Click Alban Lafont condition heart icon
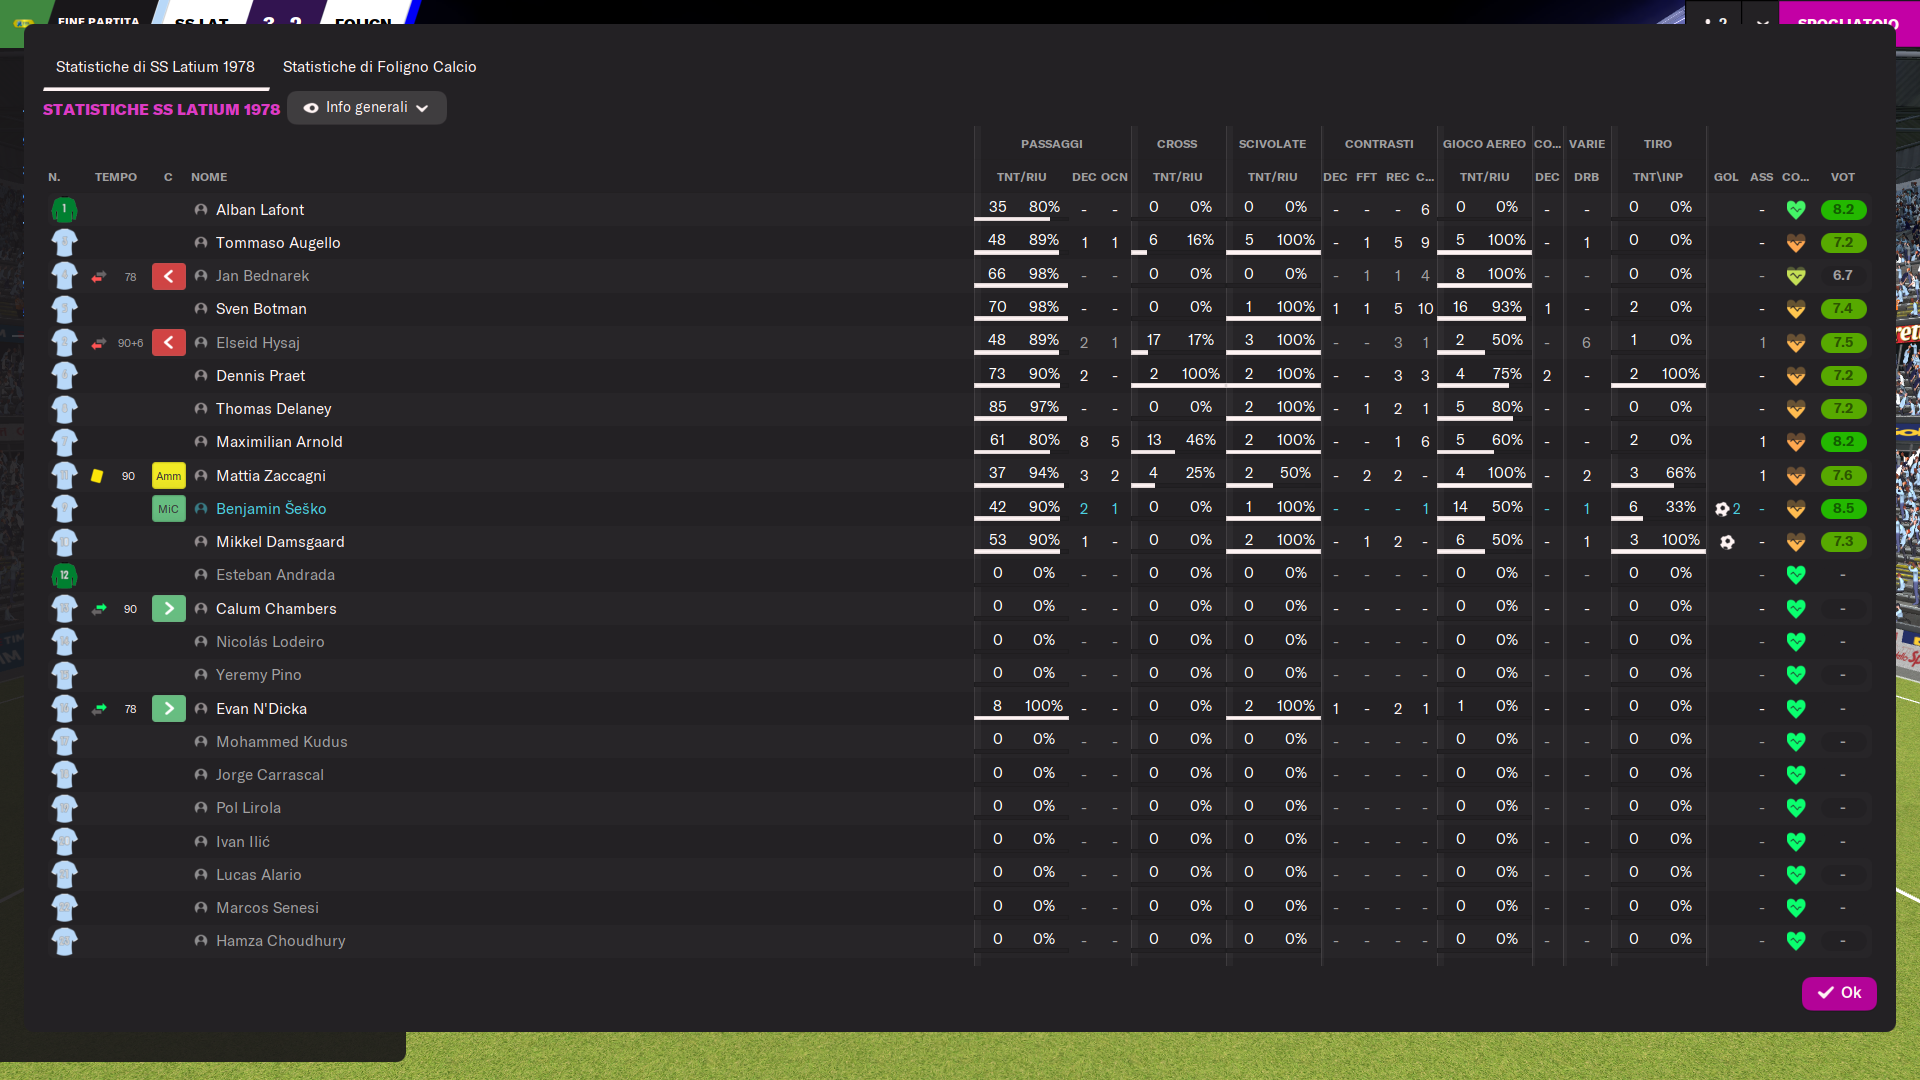The height and width of the screenshot is (1080, 1920). pos(1796,210)
